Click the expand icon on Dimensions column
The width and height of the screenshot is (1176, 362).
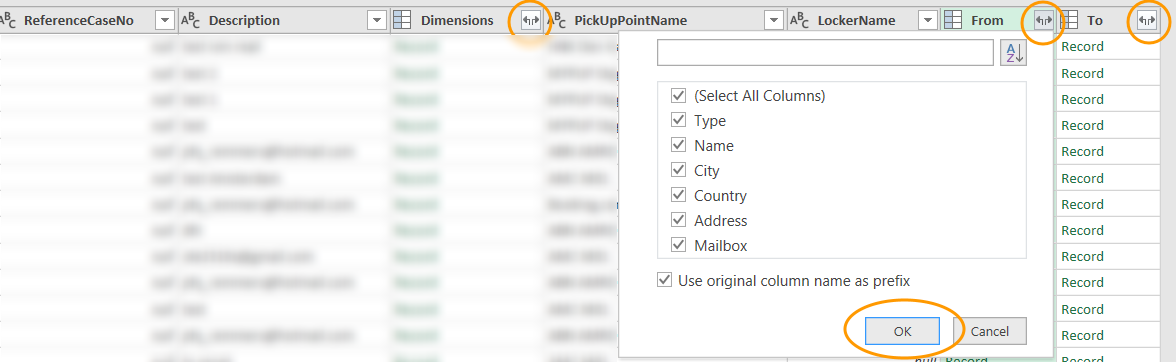point(530,21)
